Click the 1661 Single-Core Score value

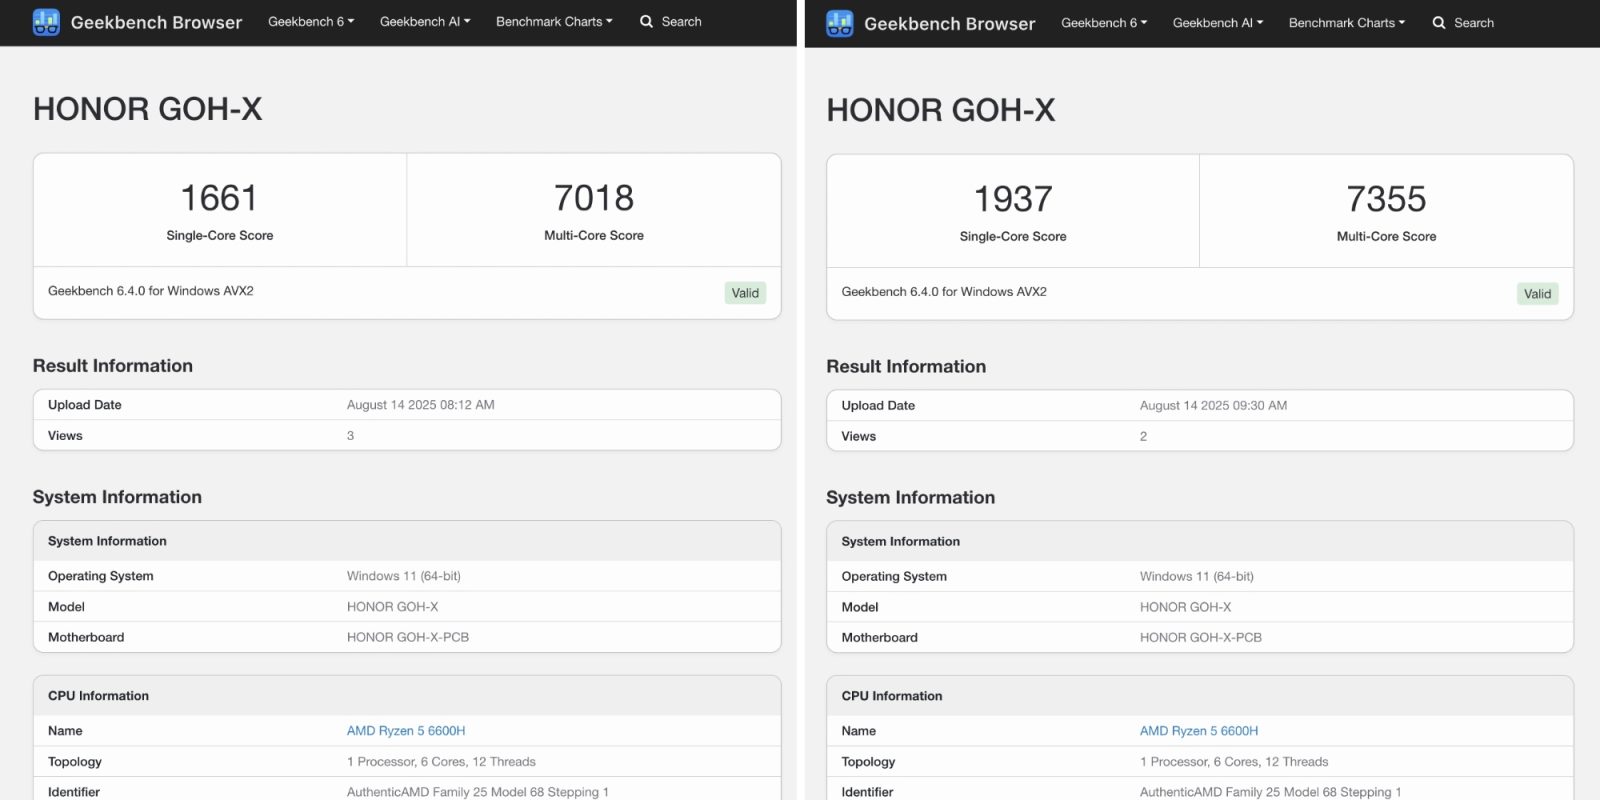219,198
